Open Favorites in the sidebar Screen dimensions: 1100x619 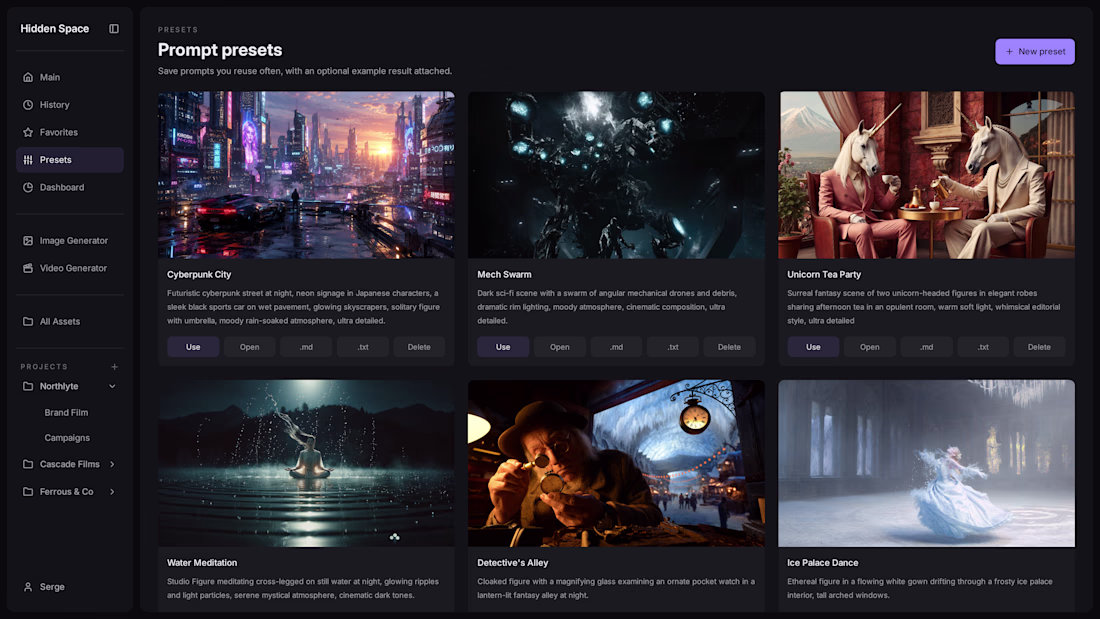[69, 132]
